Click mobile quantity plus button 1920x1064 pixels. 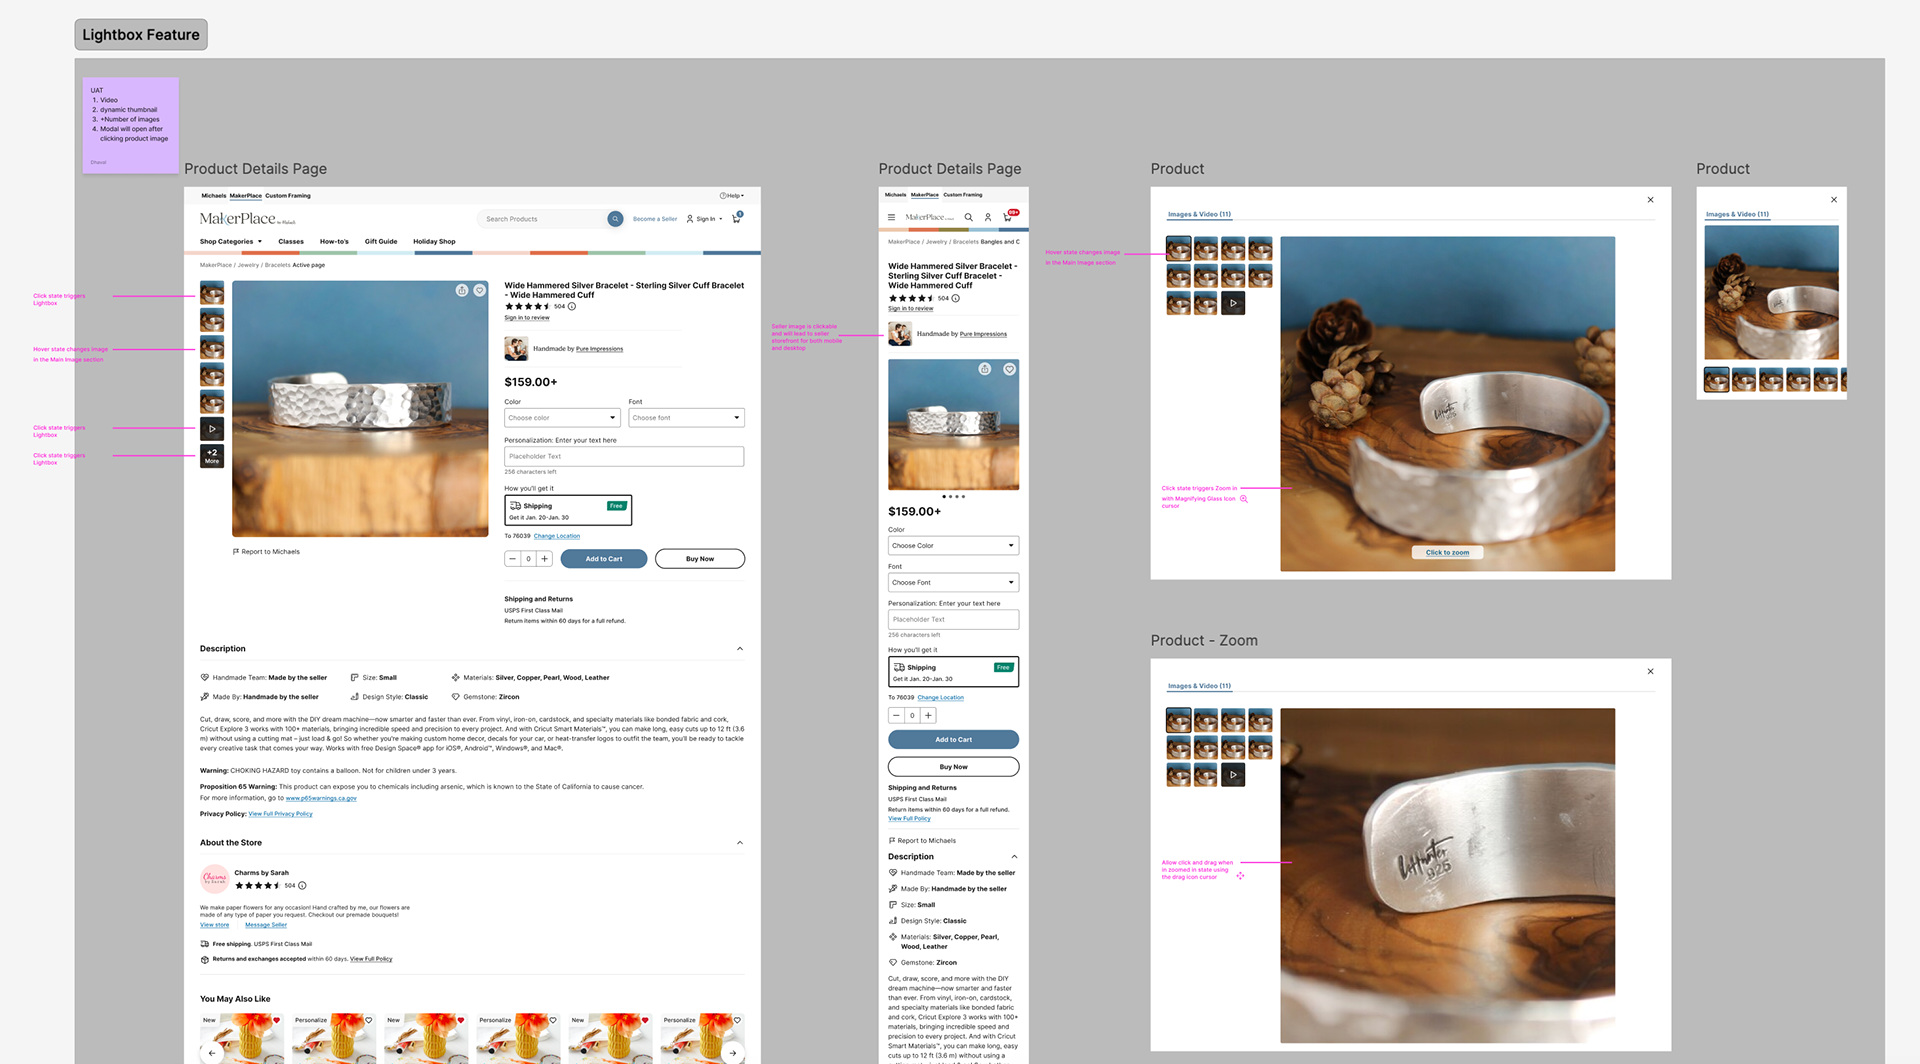929,715
